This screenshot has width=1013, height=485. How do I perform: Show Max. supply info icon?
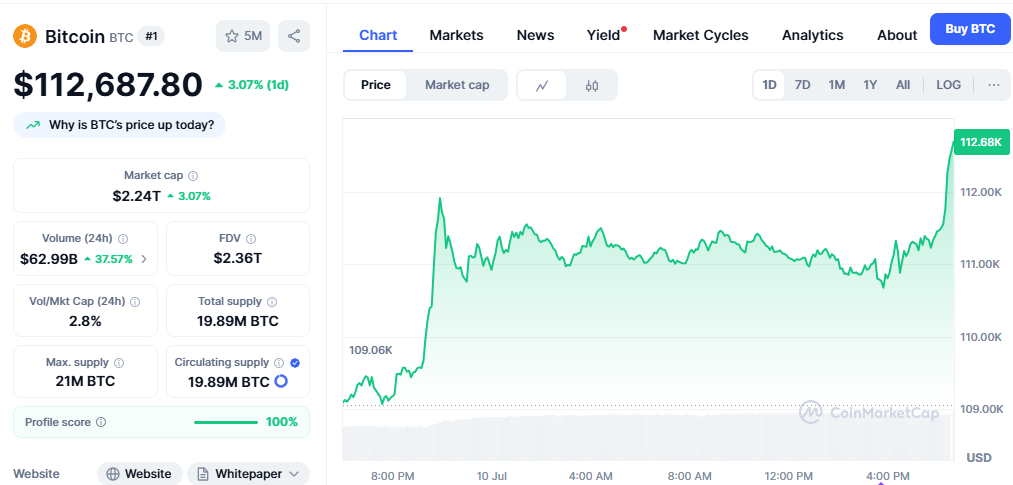coord(119,363)
